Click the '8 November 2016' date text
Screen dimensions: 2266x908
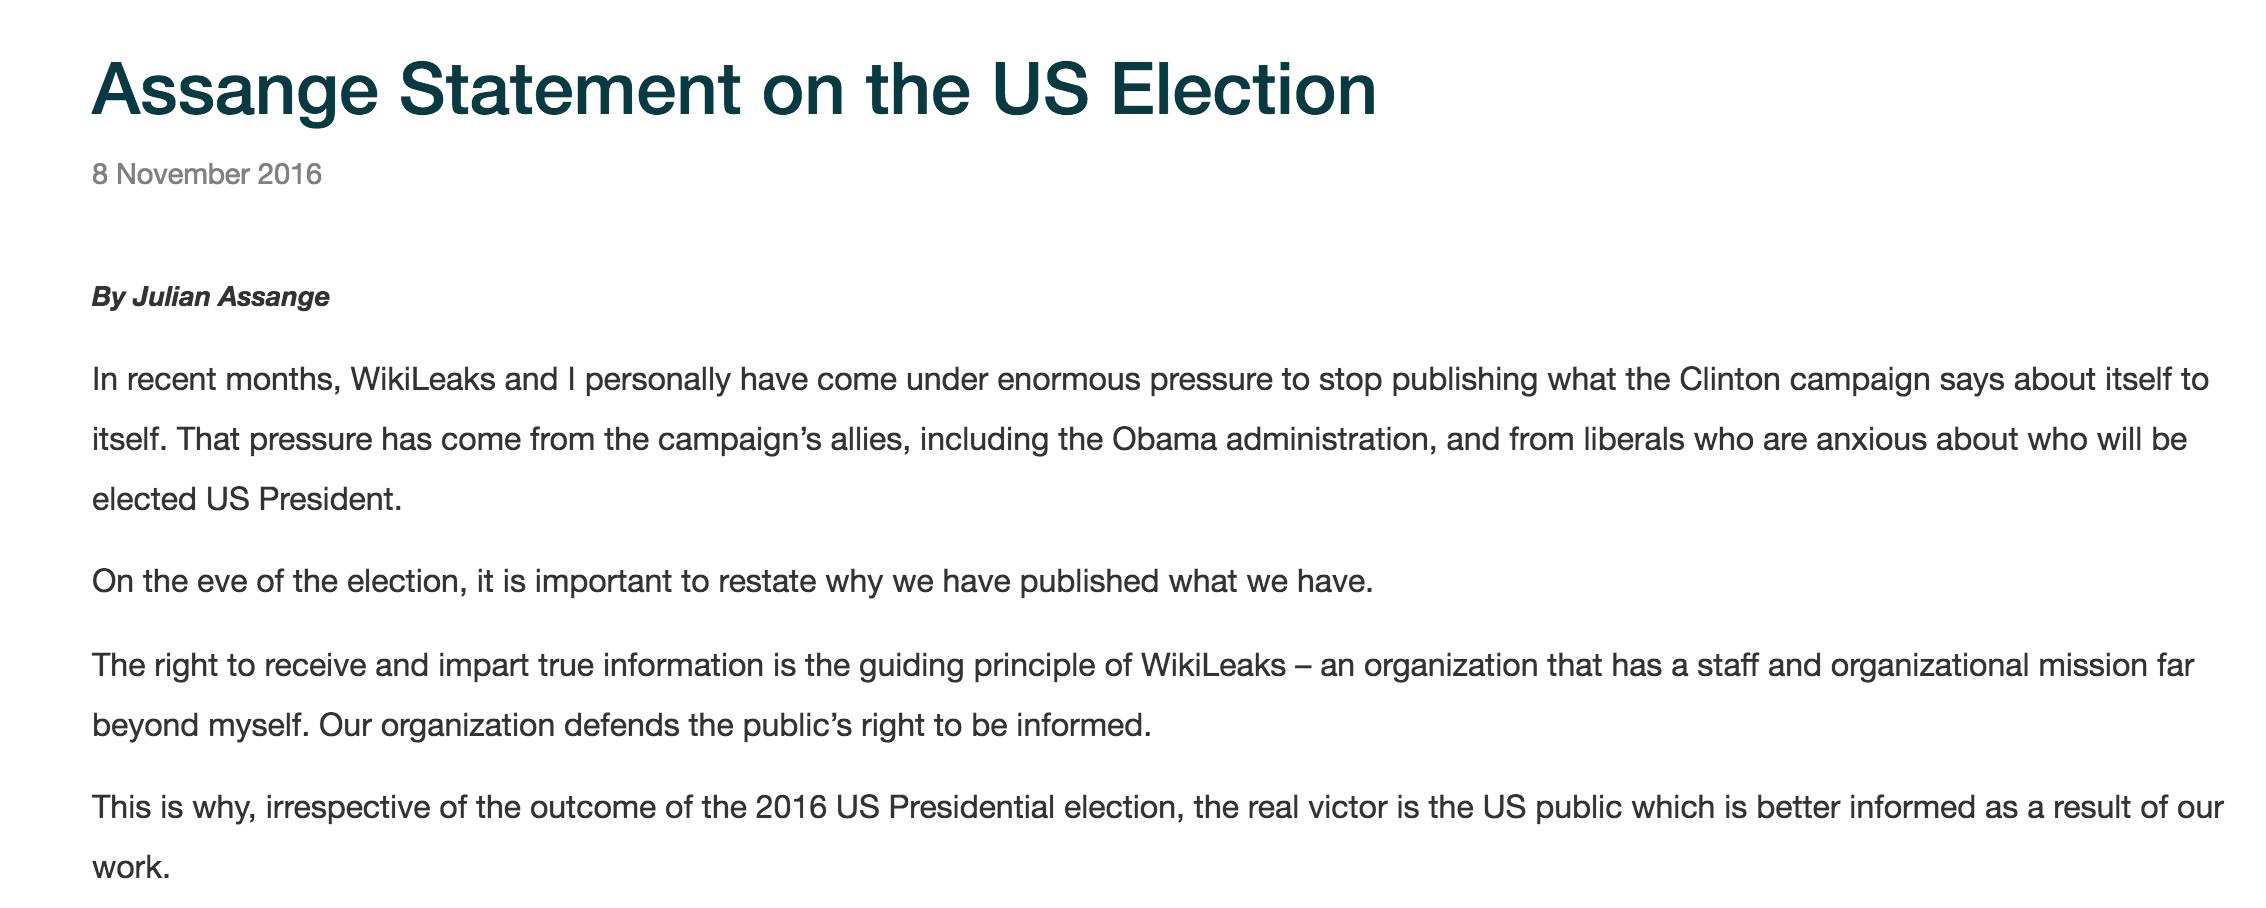[207, 174]
